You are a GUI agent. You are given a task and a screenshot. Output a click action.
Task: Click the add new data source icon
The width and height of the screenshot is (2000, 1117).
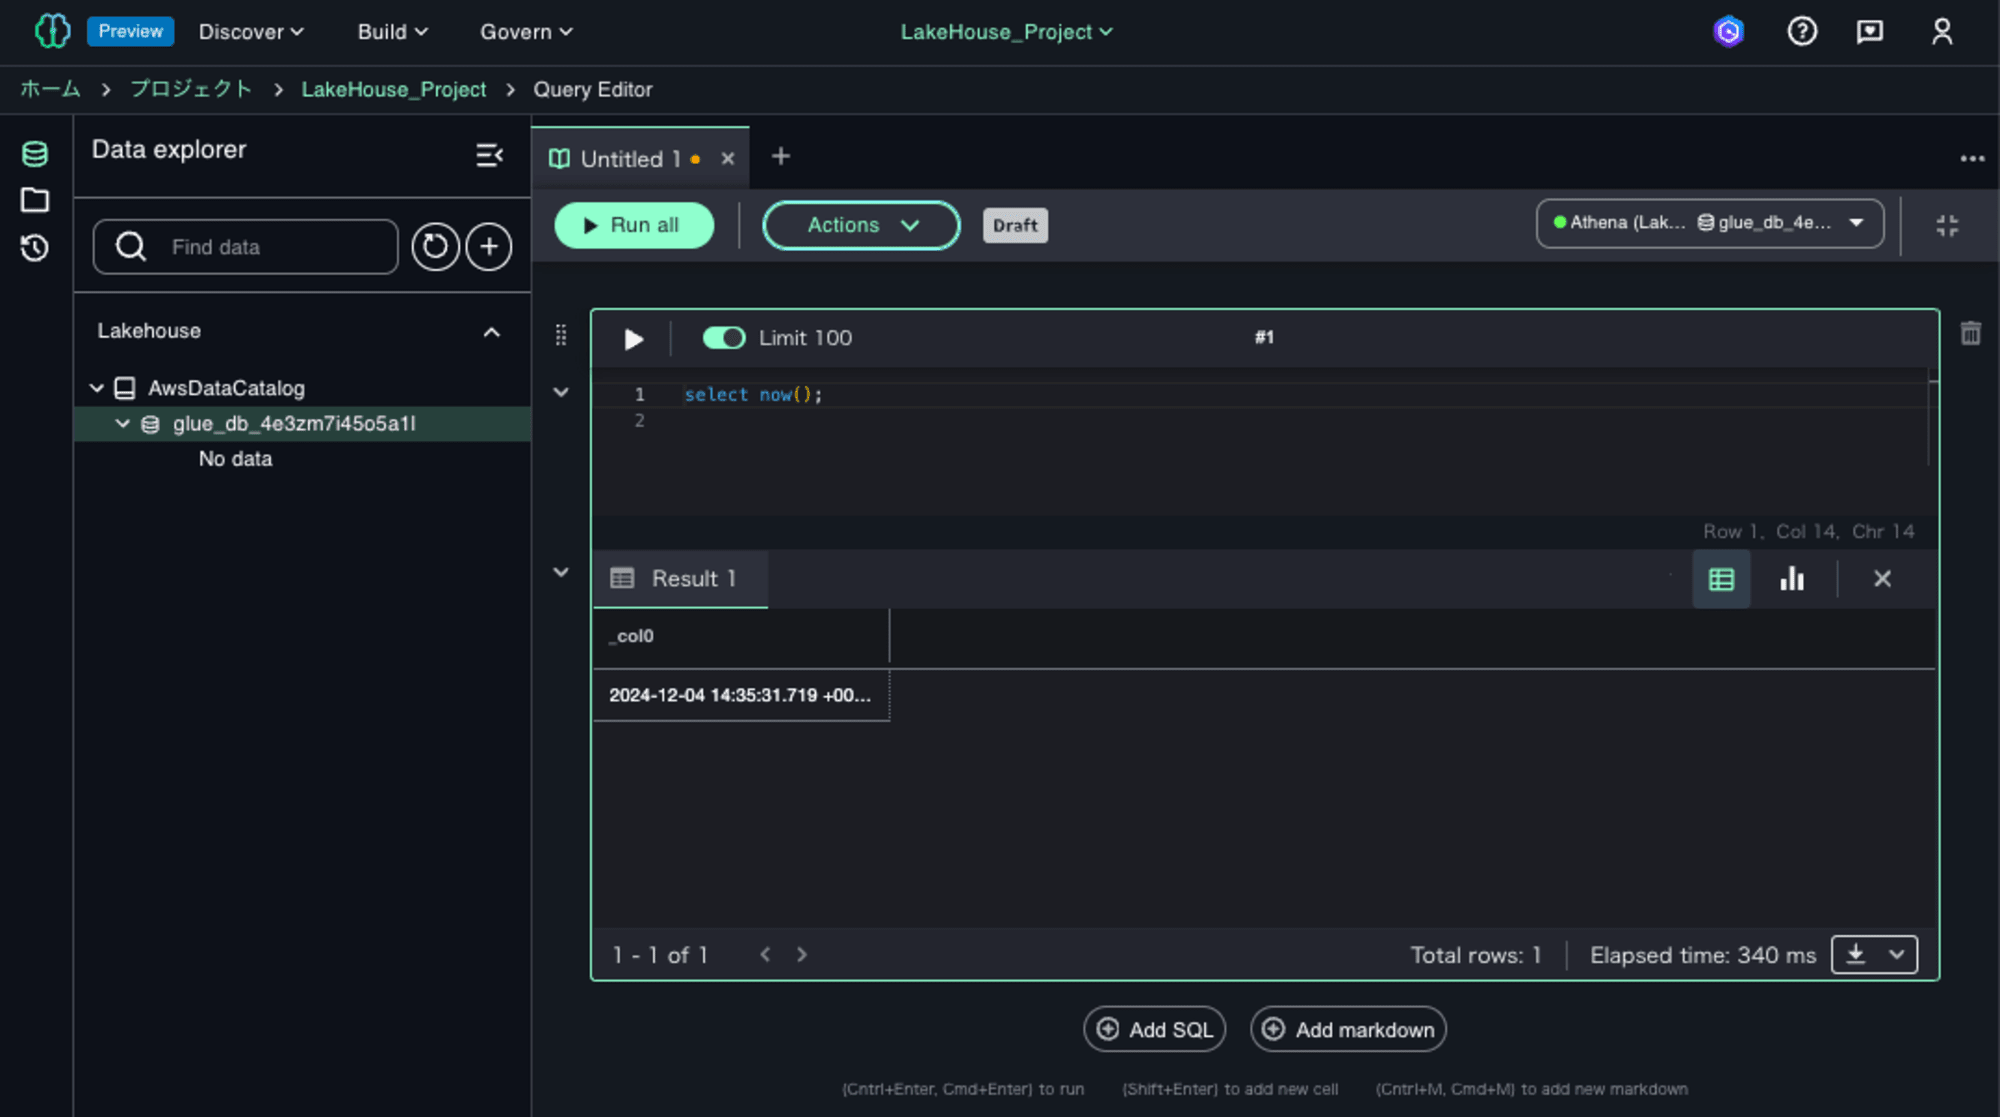click(x=489, y=246)
